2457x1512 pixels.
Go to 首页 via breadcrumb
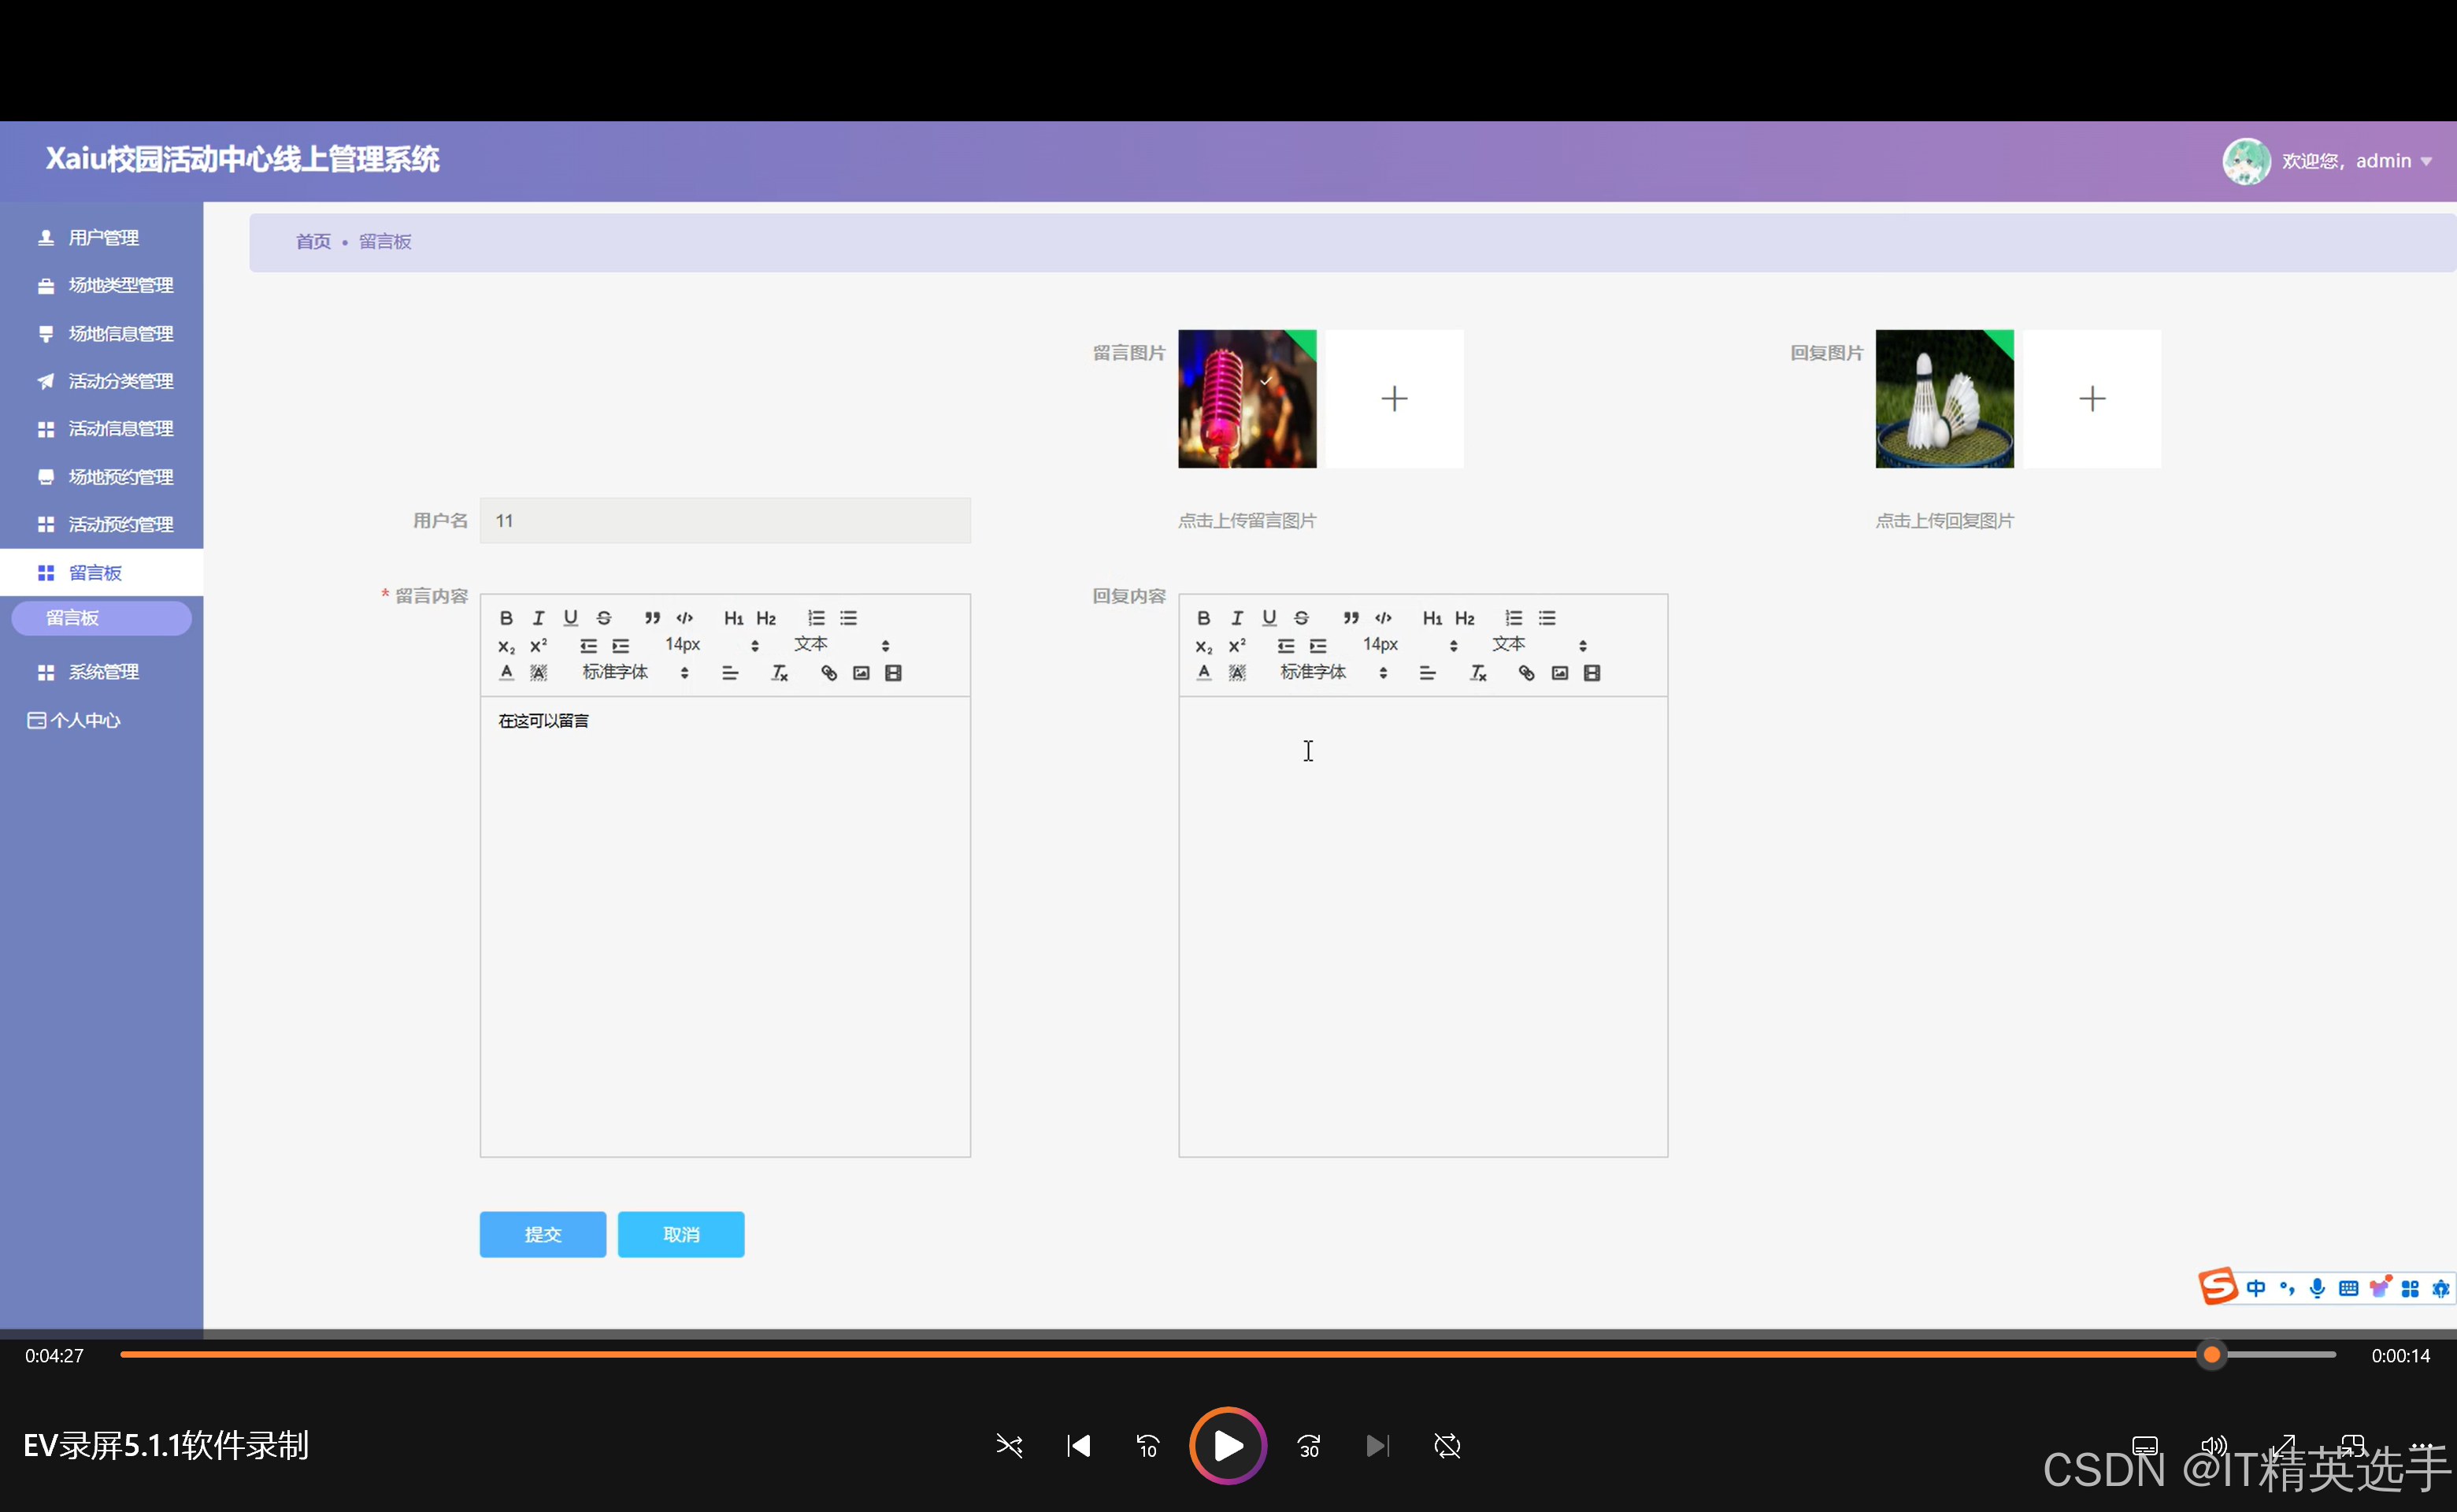click(x=313, y=242)
